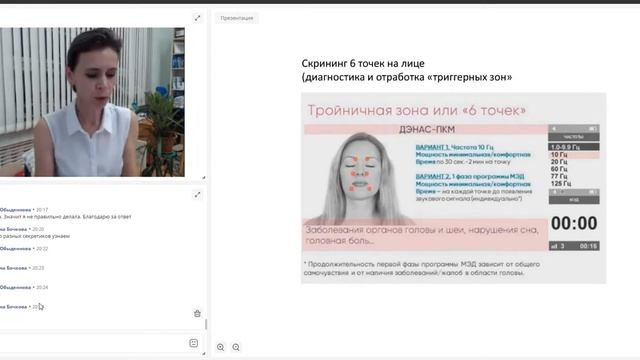Screen dimensions: 640x360
Task: Click the '00:15' indicator on the slide
Action: pyautogui.click(x=588, y=246)
